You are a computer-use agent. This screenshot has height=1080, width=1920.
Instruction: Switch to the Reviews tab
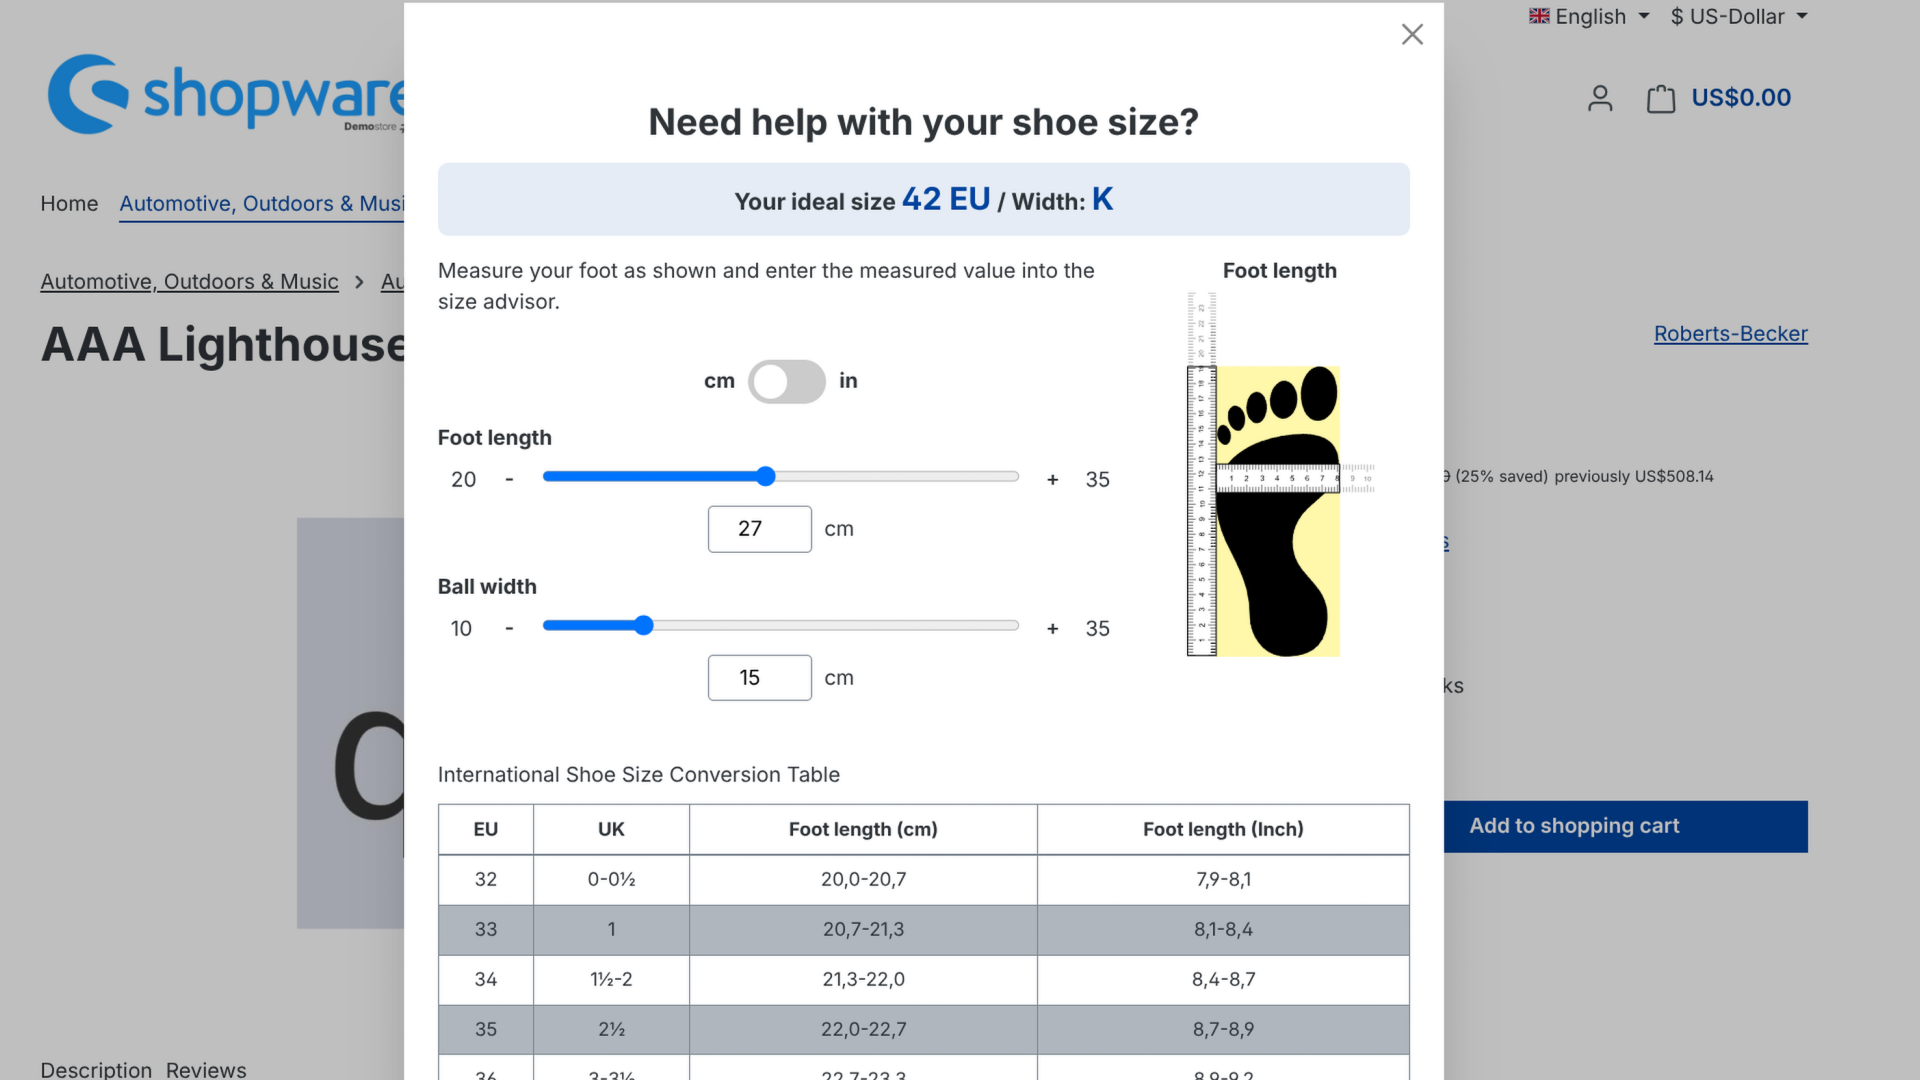click(x=206, y=1069)
